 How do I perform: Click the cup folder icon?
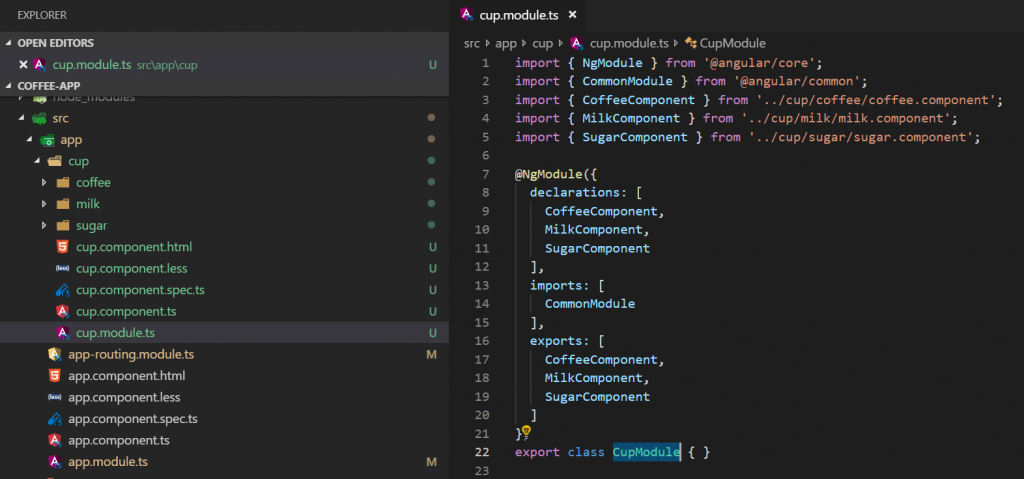55,161
